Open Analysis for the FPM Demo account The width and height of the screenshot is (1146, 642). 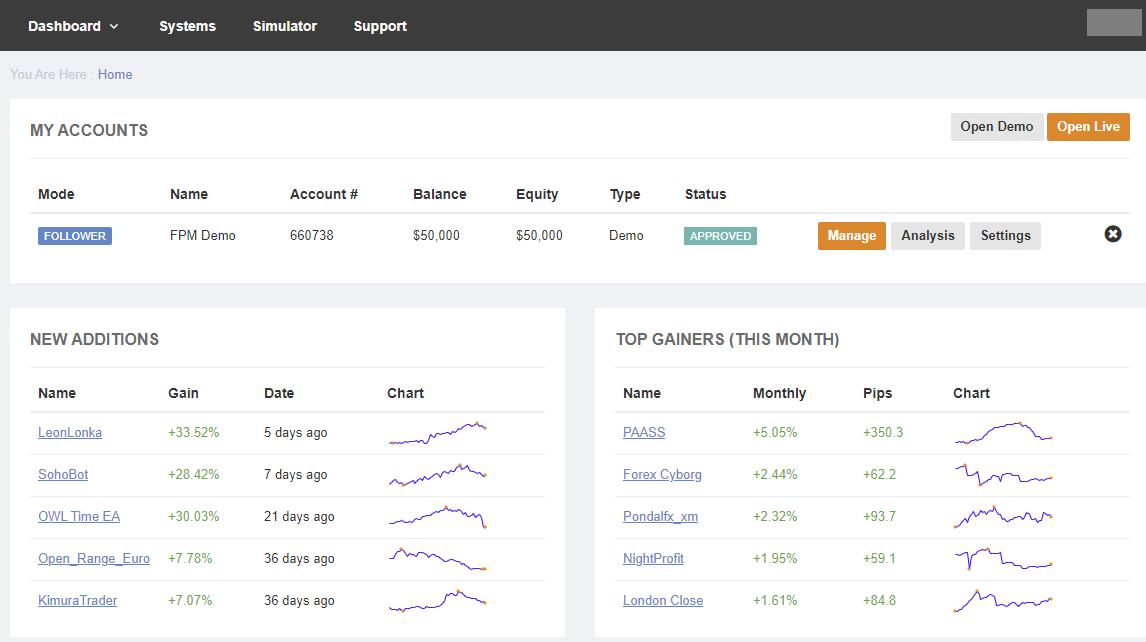tap(927, 235)
